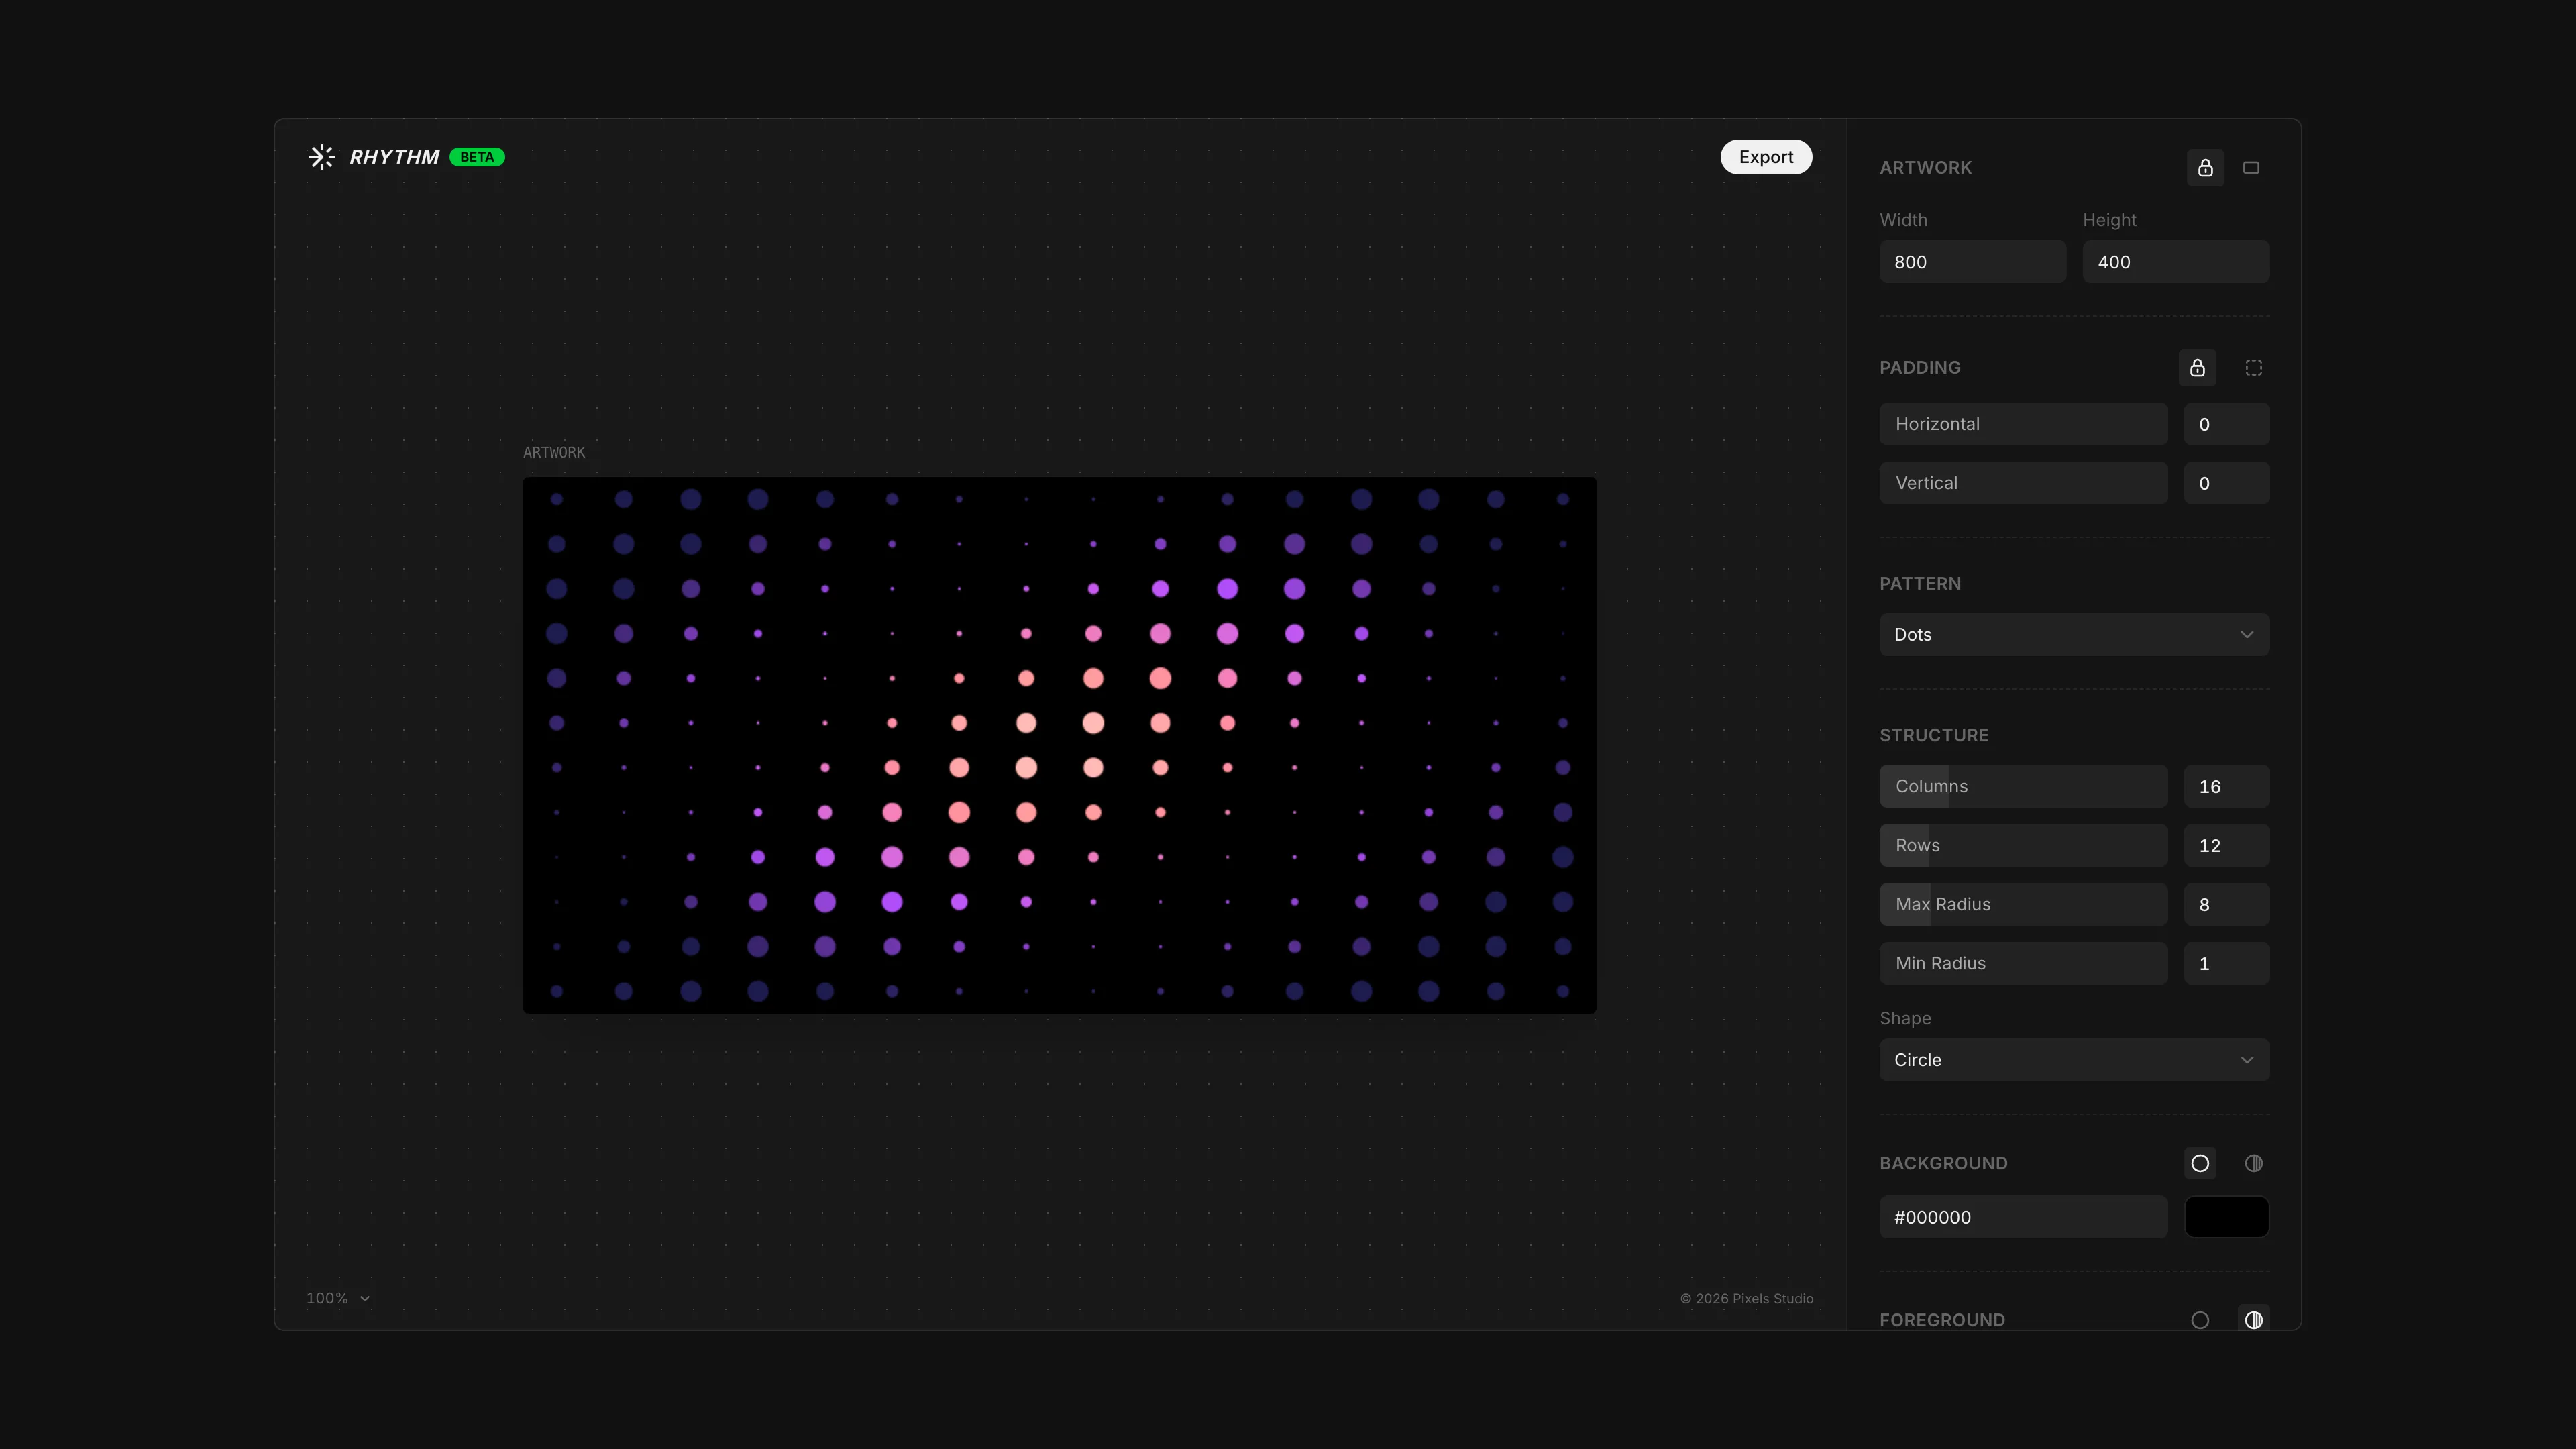Click the BETA badge next to RHYTHM
The height and width of the screenshot is (1449, 2576).
(x=476, y=157)
